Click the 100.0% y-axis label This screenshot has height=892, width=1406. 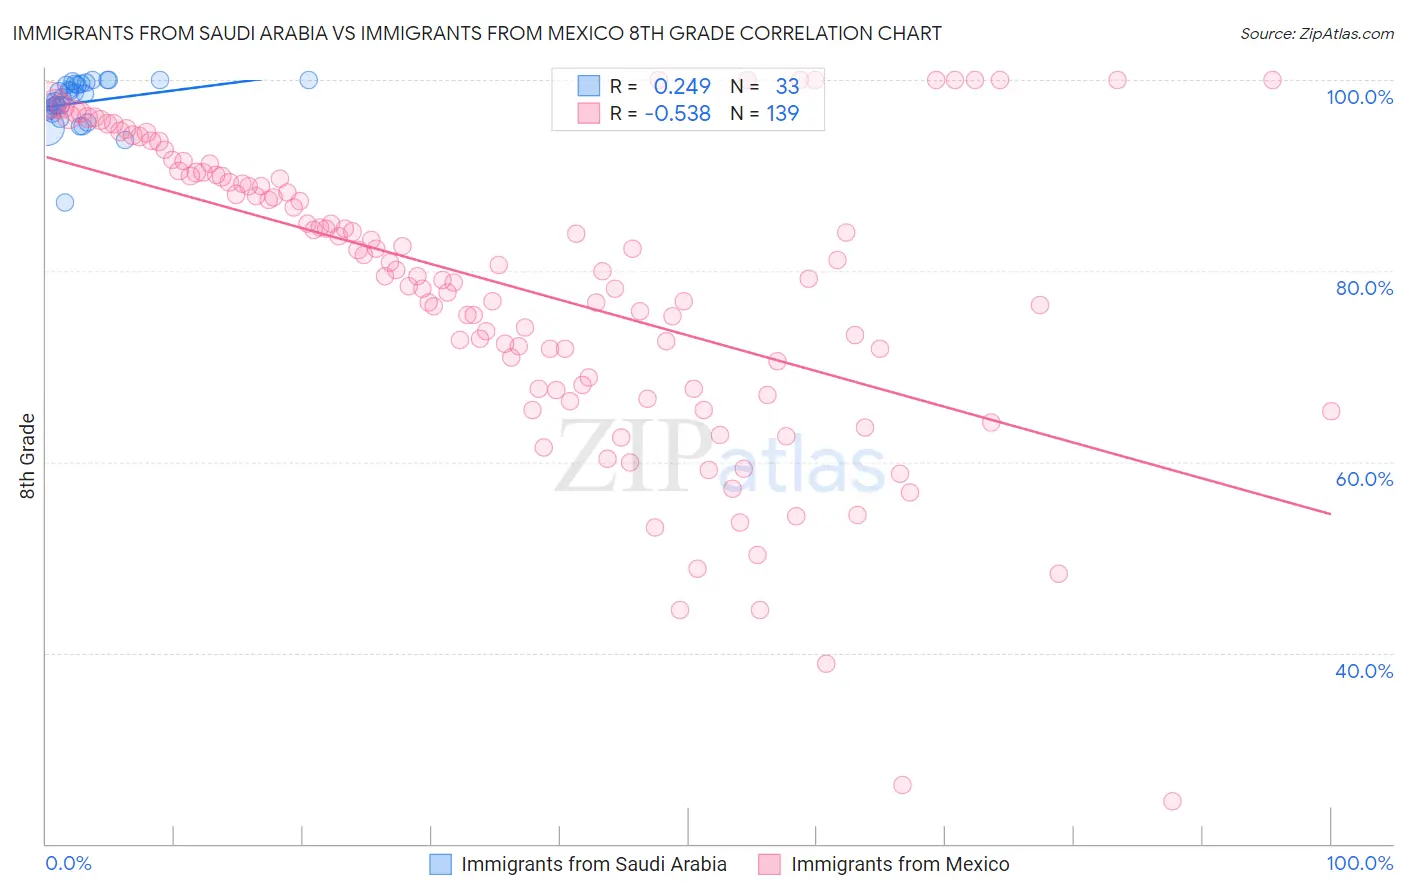tap(1359, 97)
